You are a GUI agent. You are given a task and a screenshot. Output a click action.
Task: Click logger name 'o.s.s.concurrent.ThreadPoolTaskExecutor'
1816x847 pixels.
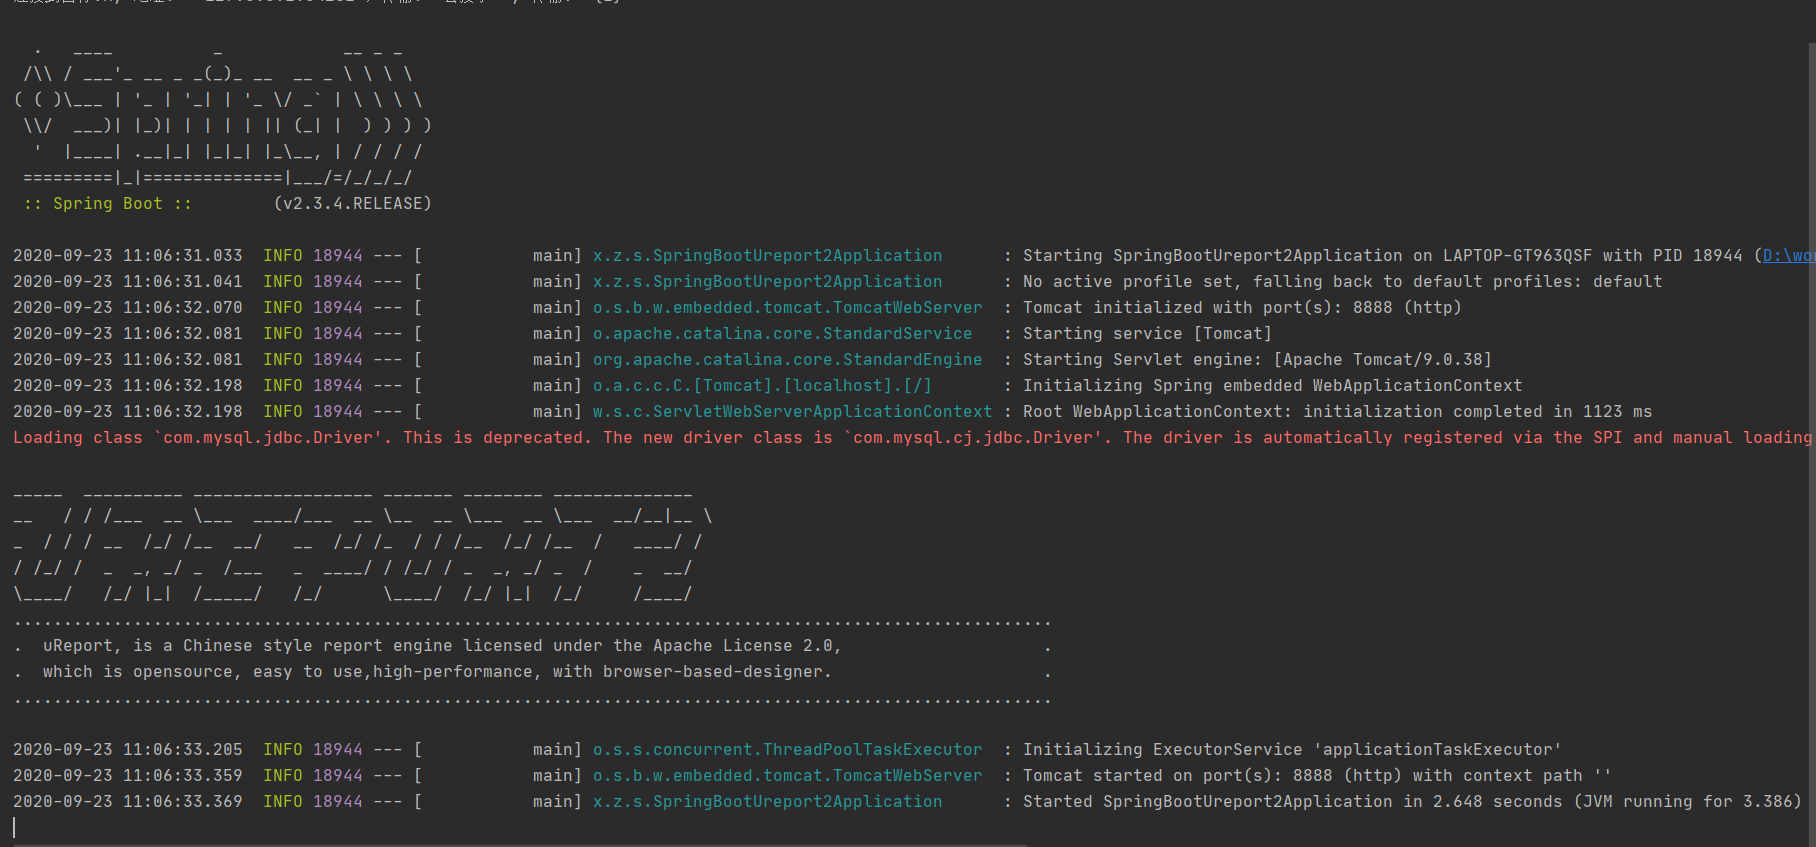point(787,750)
